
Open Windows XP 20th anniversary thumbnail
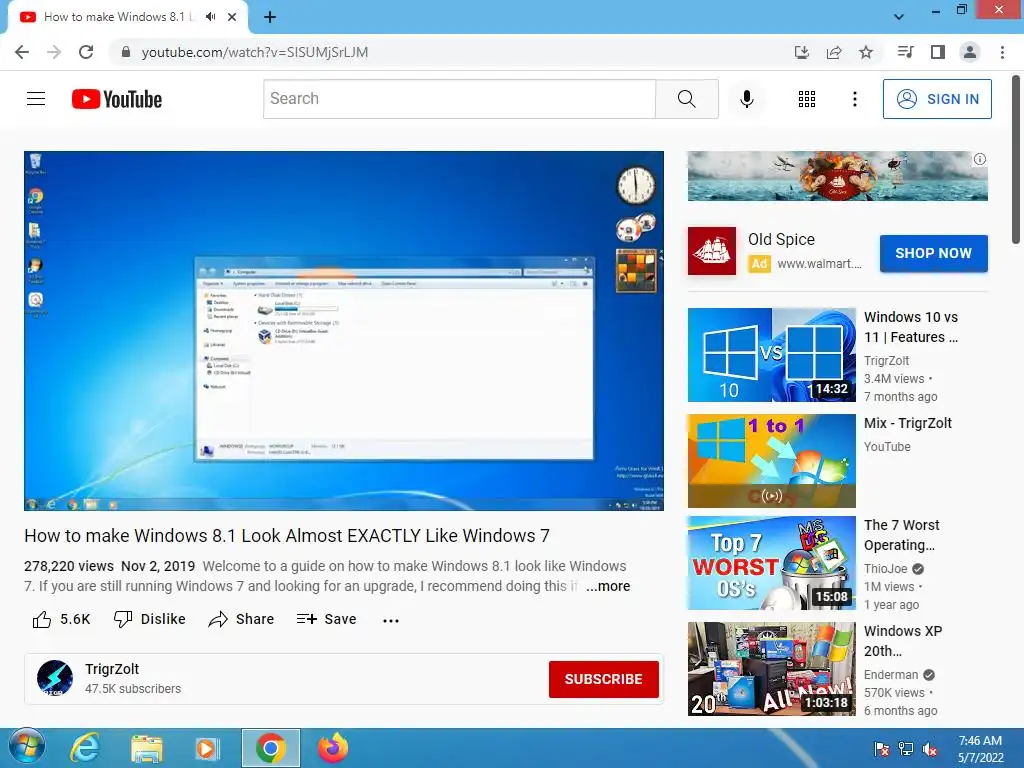(771, 669)
